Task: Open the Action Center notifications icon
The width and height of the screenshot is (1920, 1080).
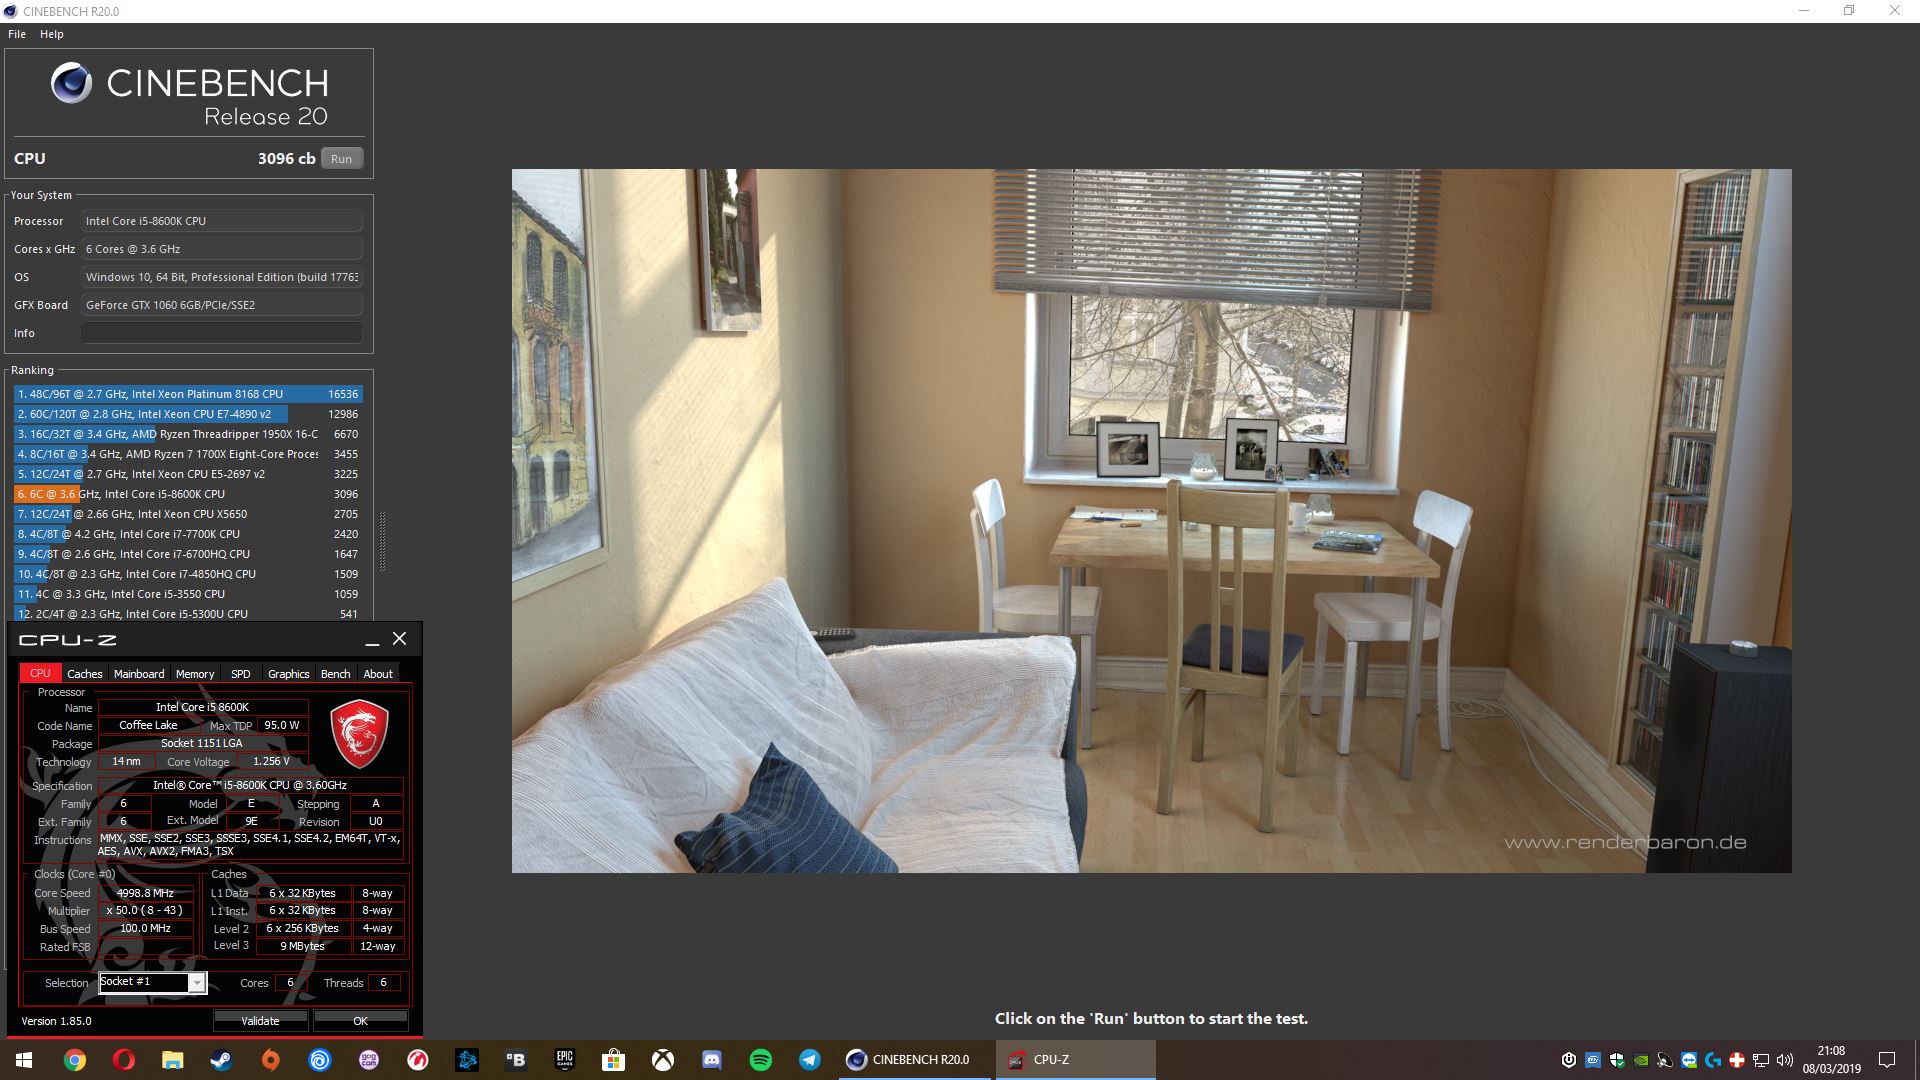Action: (x=1887, y=1060)
